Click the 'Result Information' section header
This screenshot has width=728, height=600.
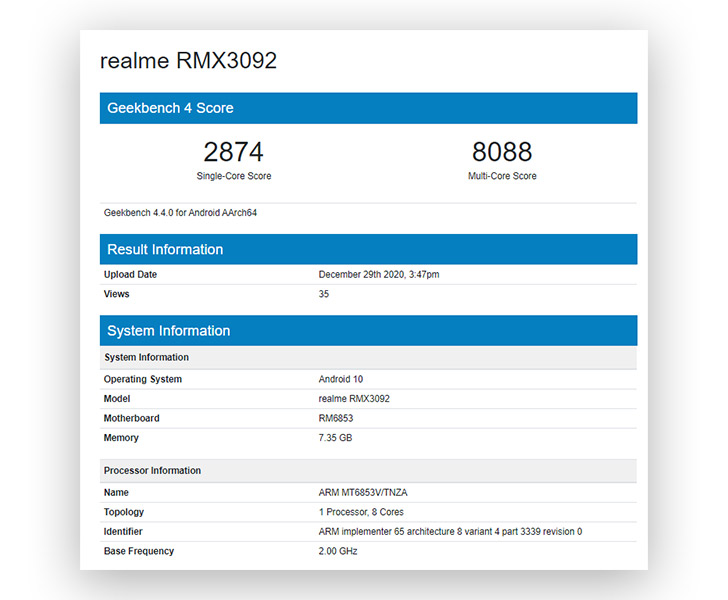[368, 249]
